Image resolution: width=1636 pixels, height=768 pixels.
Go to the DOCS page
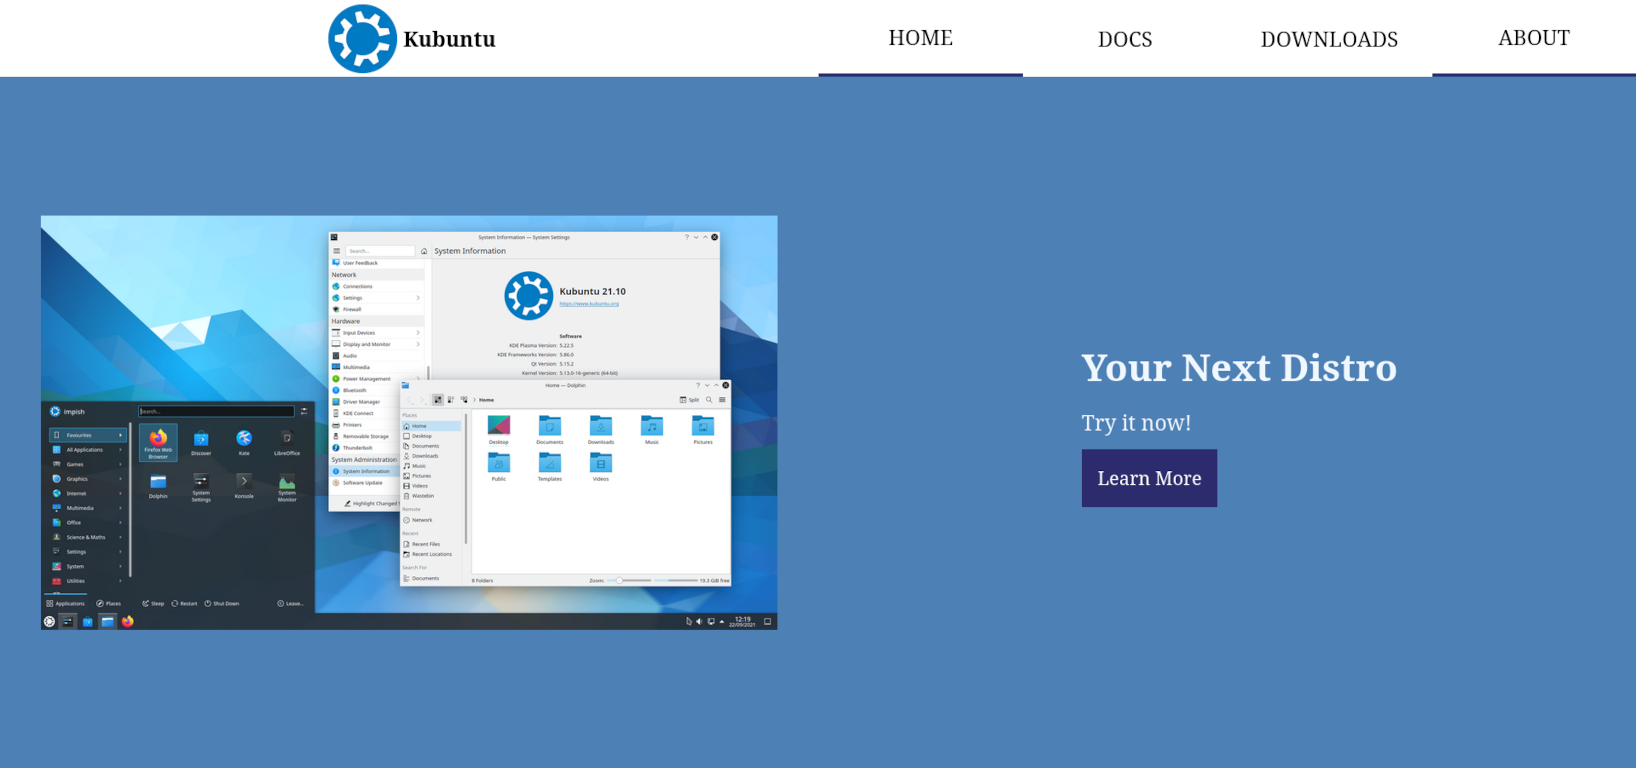coord(1125,39)
